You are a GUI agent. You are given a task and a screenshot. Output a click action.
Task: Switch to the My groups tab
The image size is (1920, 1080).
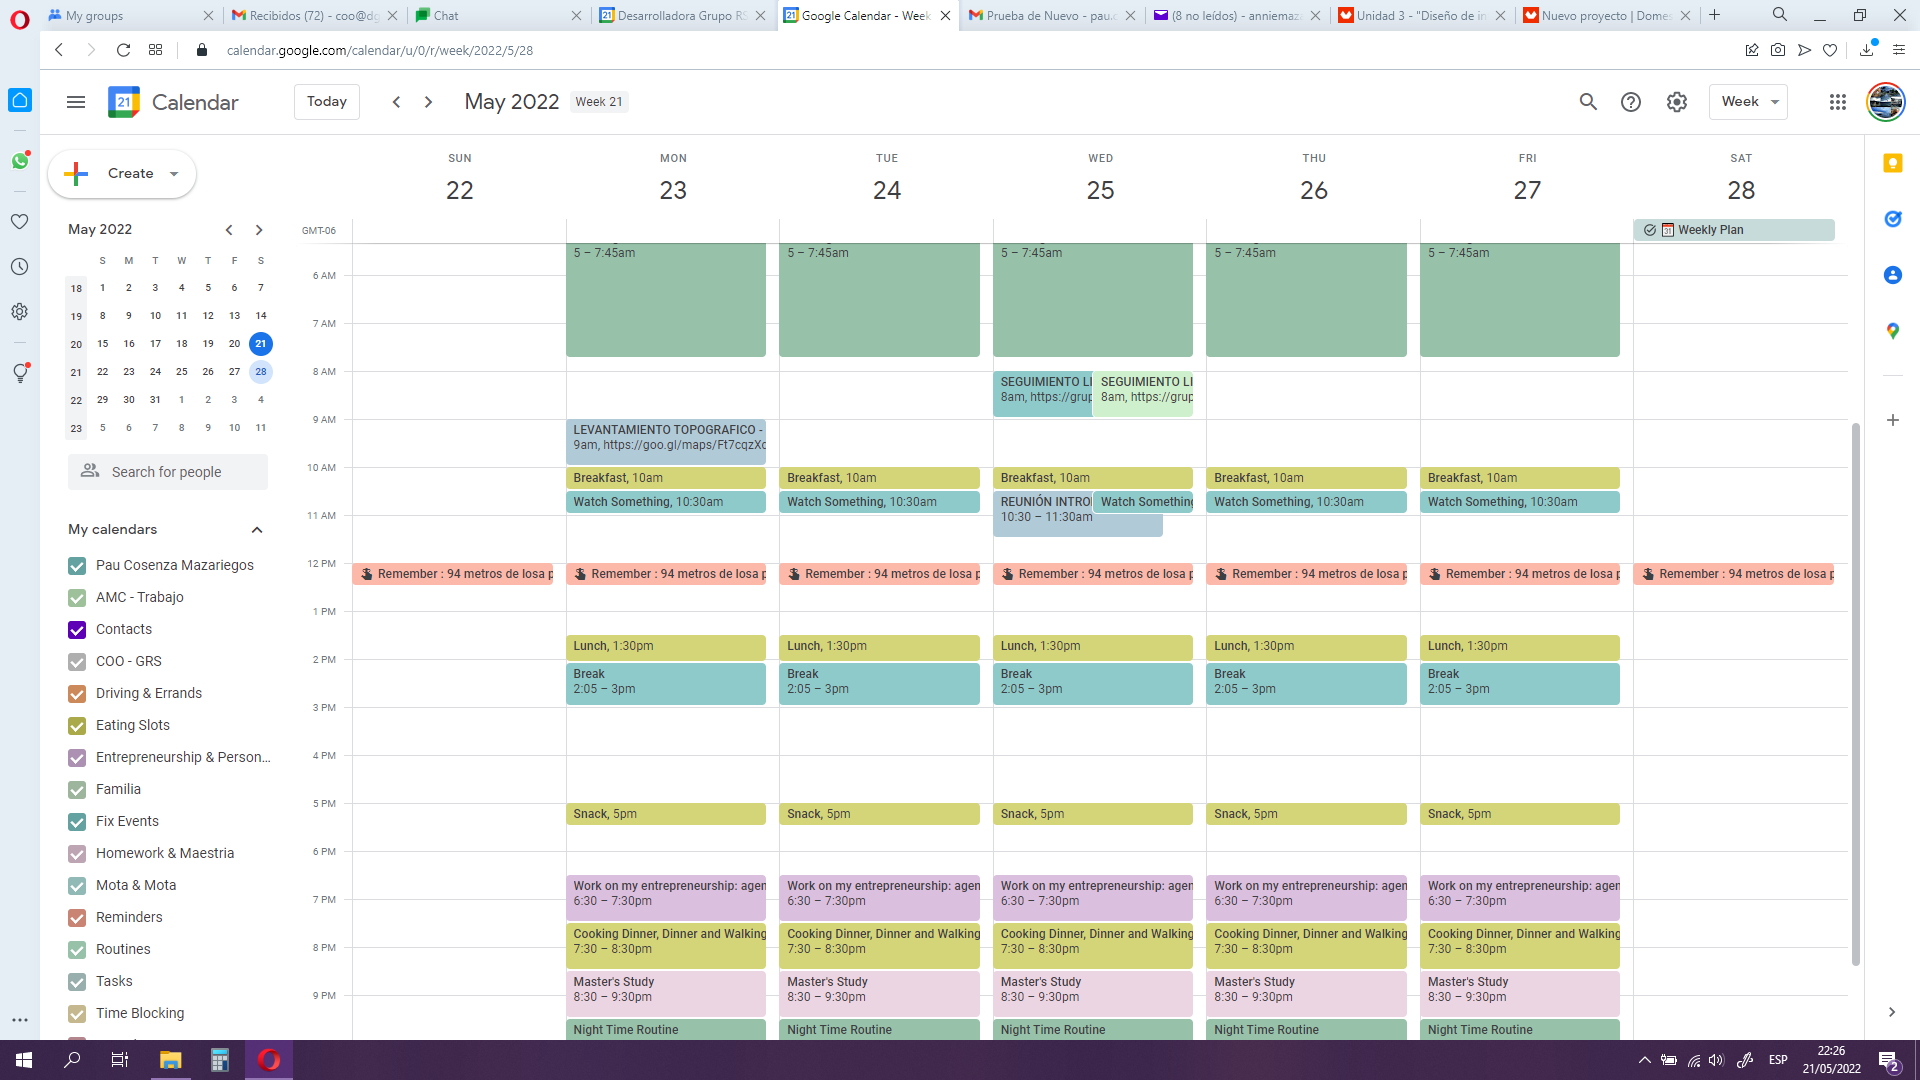point(131,15)
